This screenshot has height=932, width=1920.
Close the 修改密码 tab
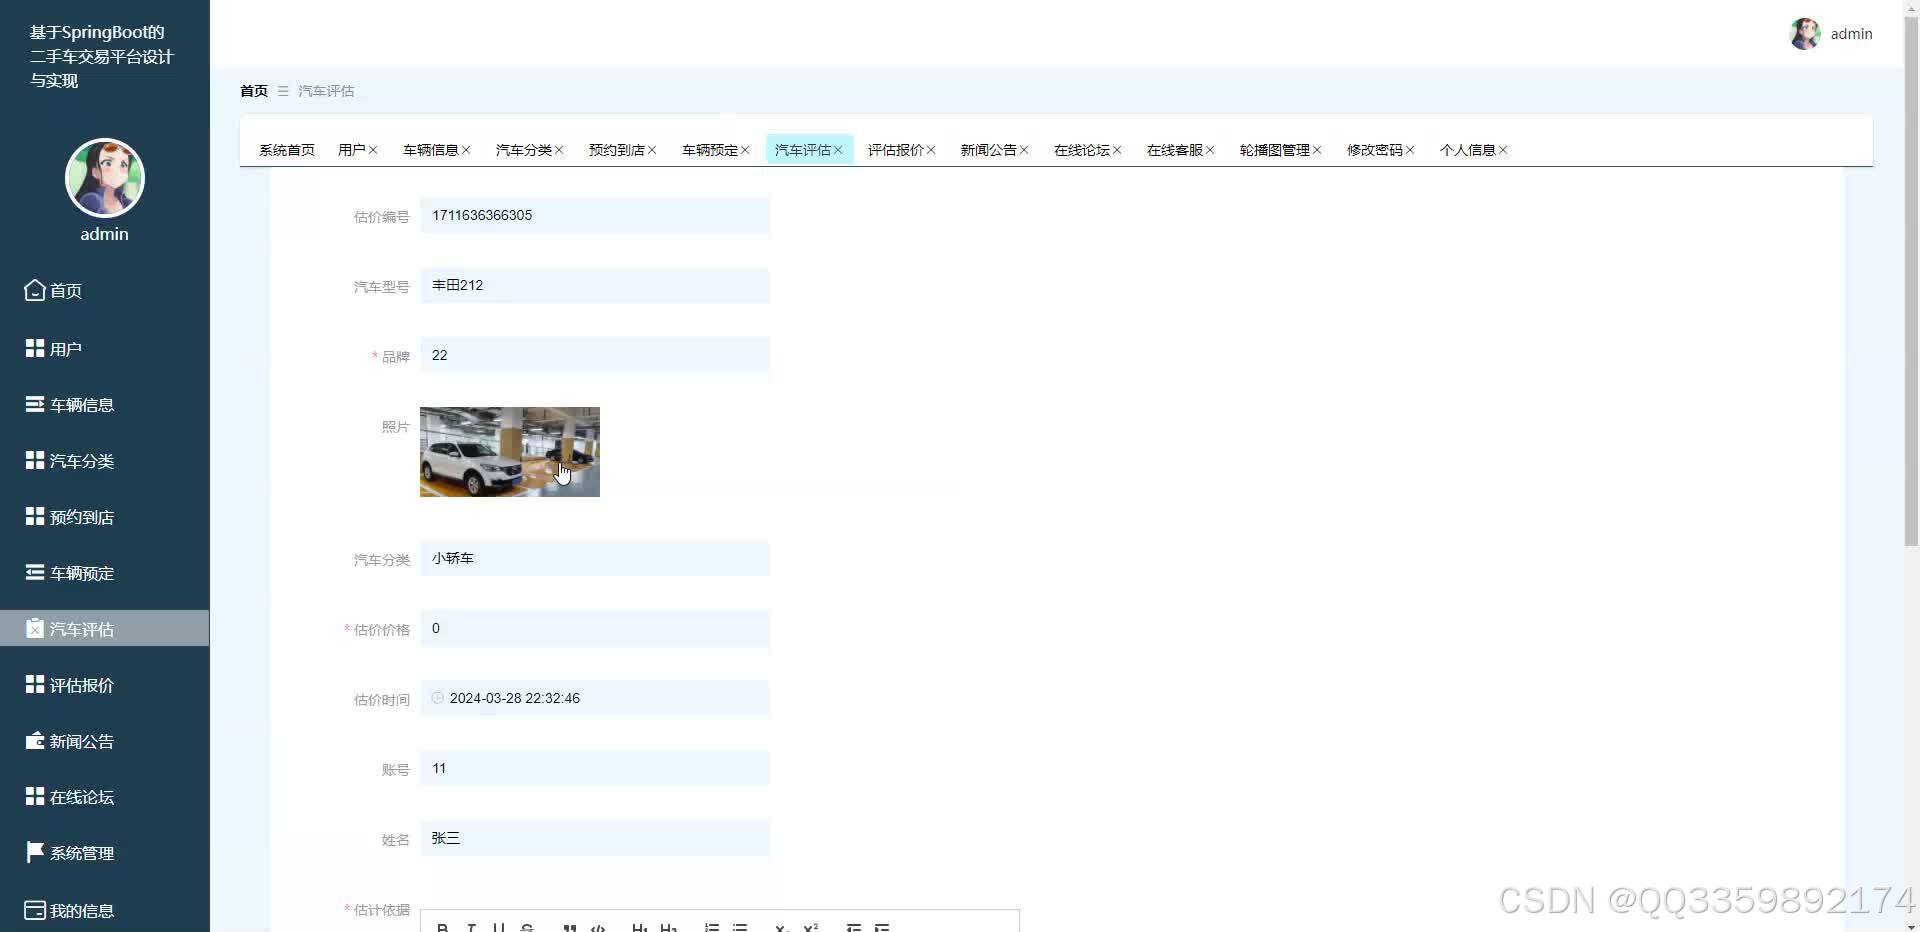click(x=1410, y=150)
